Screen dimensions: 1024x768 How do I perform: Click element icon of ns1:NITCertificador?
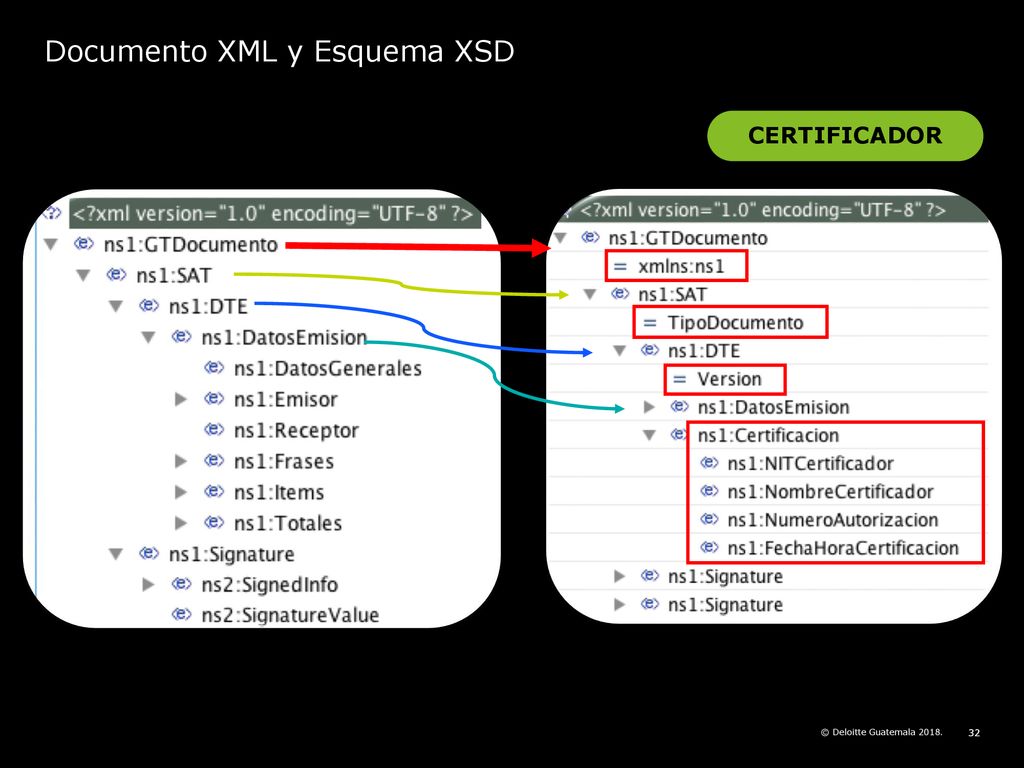click(709, 462)
